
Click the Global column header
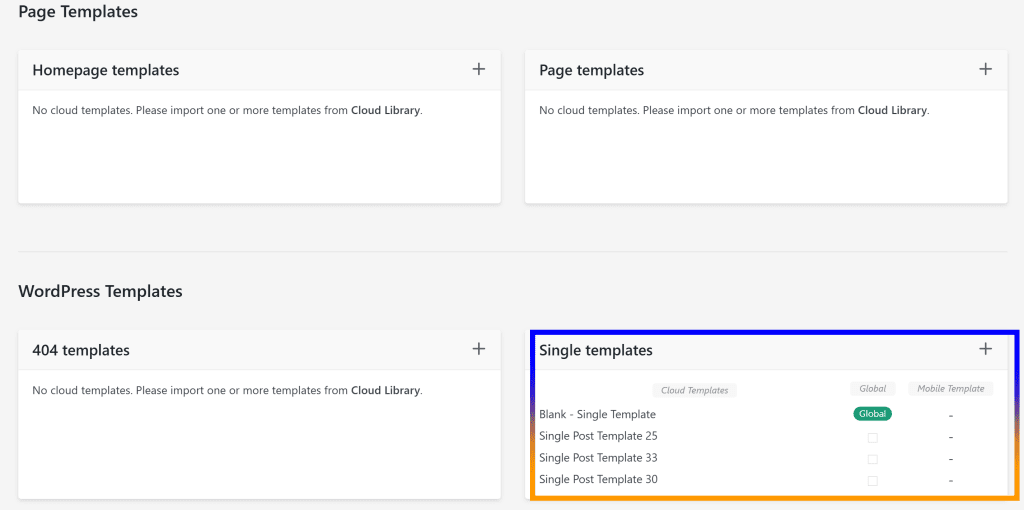[x=872, y=389]
